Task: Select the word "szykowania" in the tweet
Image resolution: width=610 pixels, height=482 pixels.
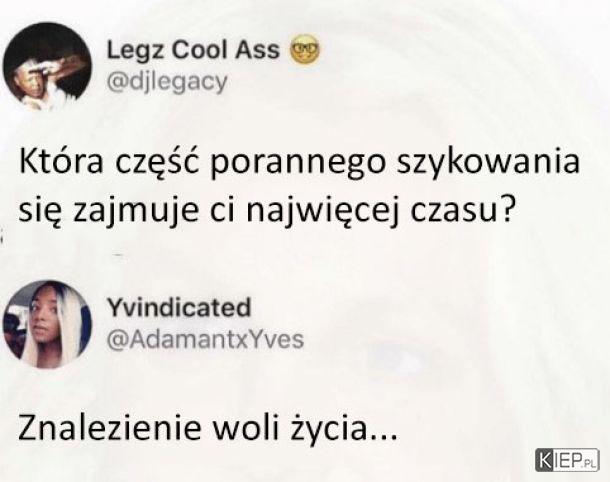Action: [x=488, y=163]
